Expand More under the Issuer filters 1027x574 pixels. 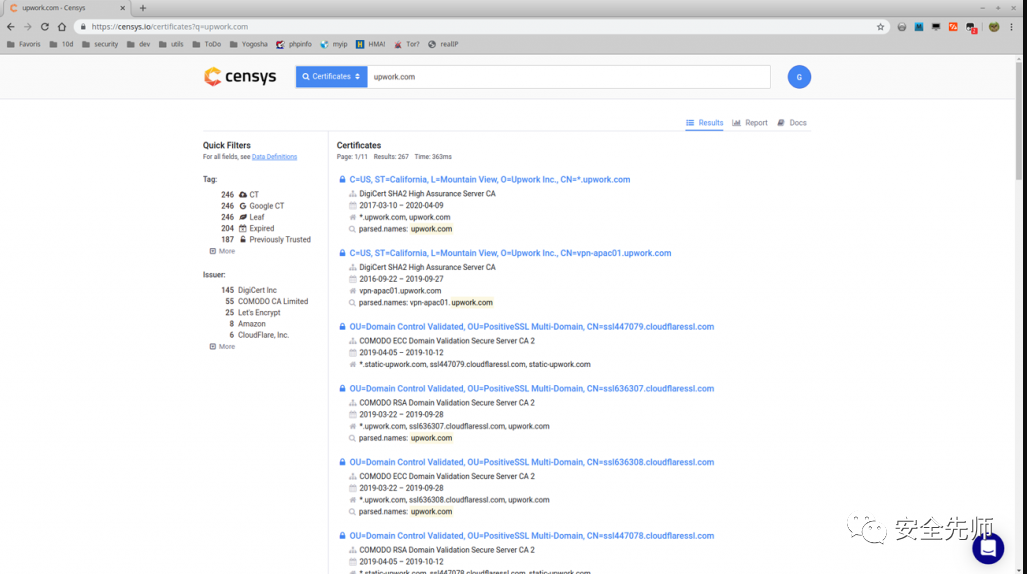[222, 347]
